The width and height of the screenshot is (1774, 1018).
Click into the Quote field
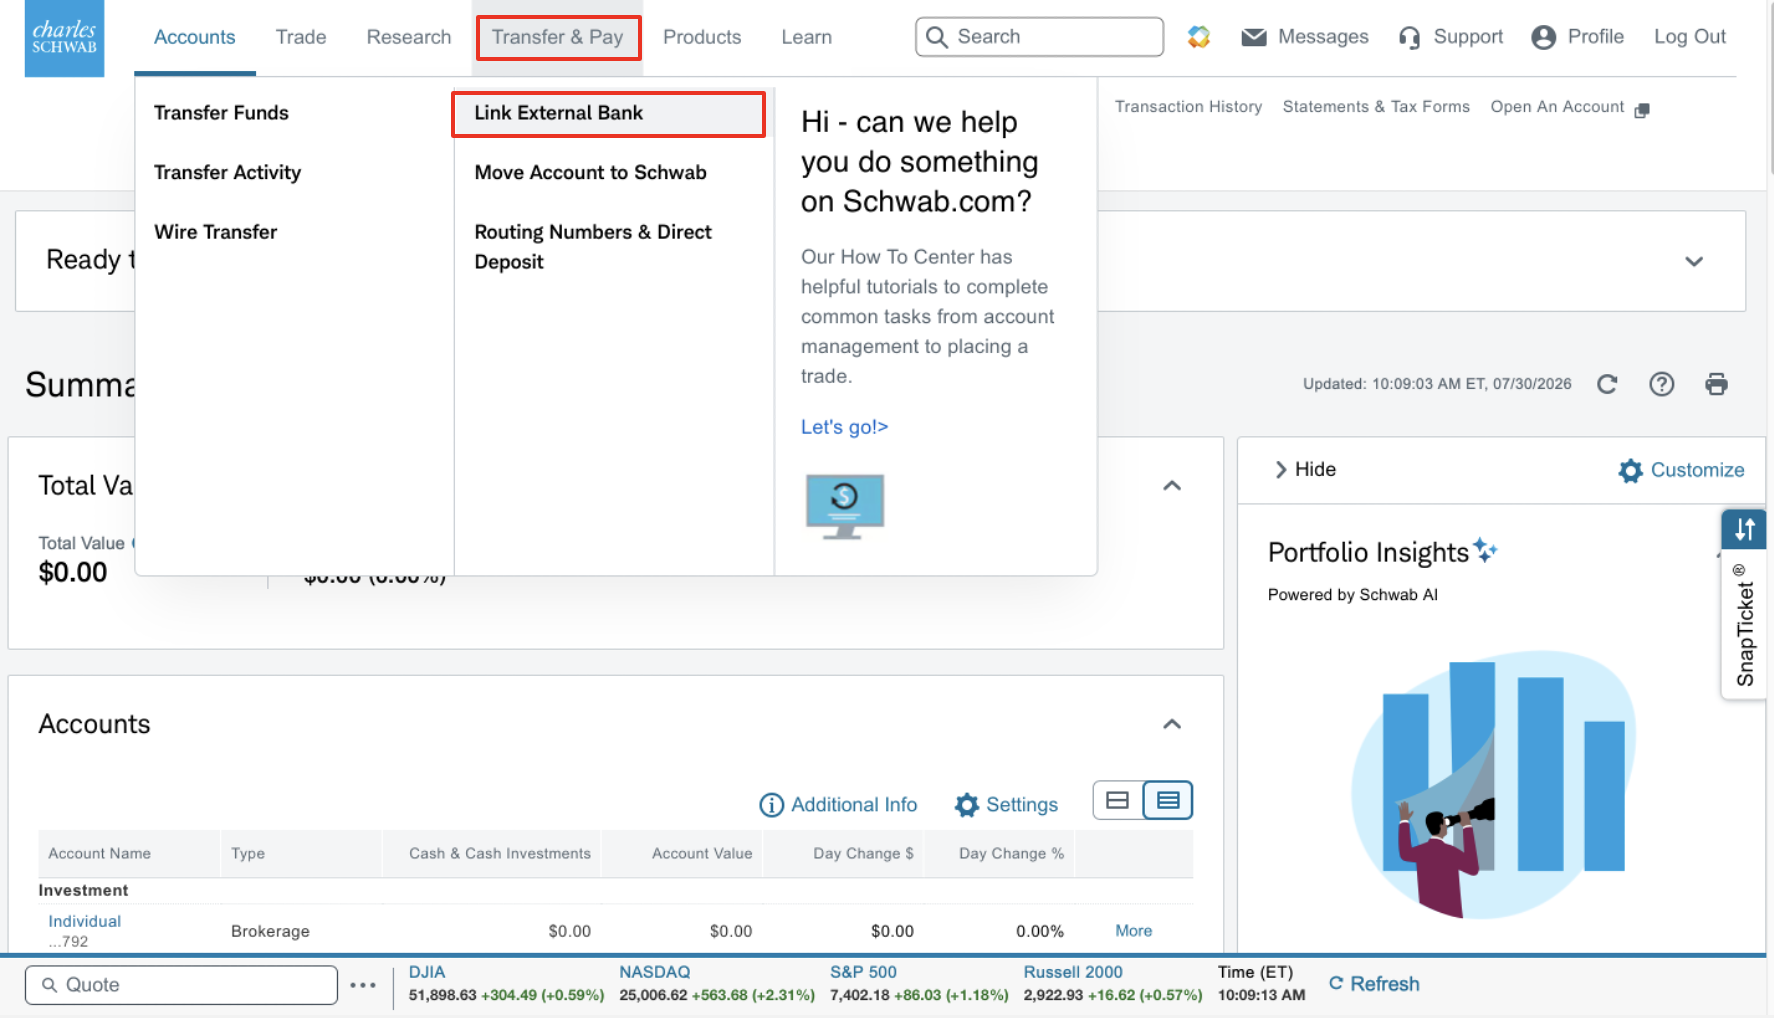tap(181, 985)
